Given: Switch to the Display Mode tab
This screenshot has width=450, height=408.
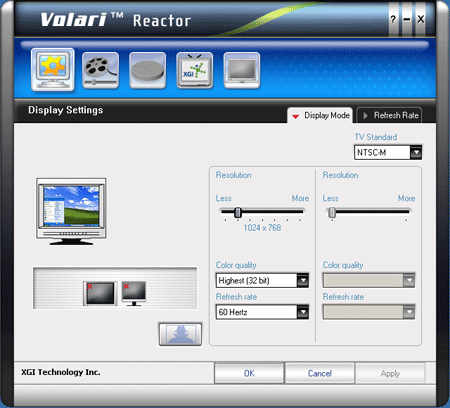Looking at the screenshot, I should pos(320,115).
